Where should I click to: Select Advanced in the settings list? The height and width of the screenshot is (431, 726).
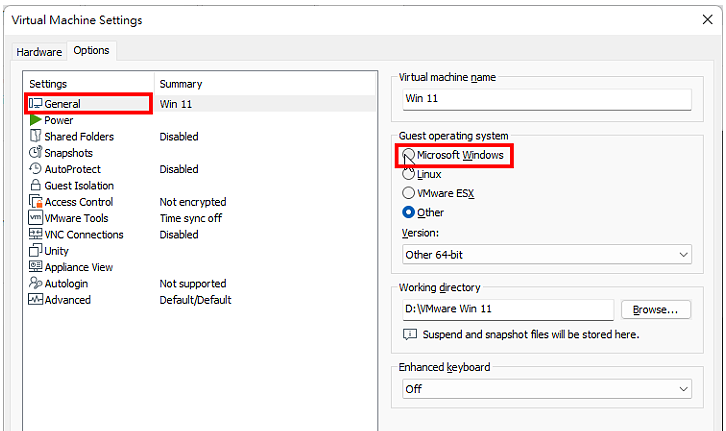(x=68, y=300)
